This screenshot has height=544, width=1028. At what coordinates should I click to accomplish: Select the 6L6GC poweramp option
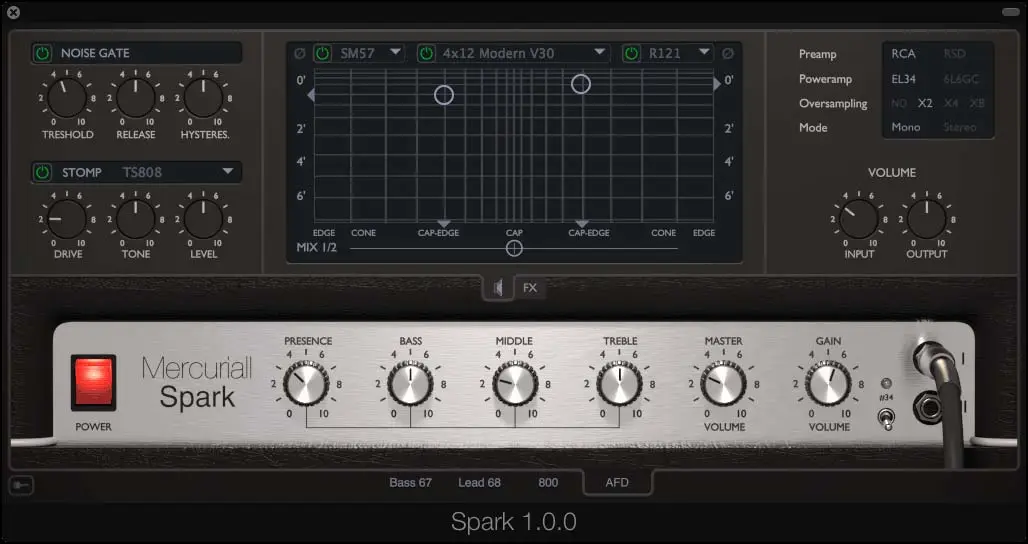click(x=961, y=79)
